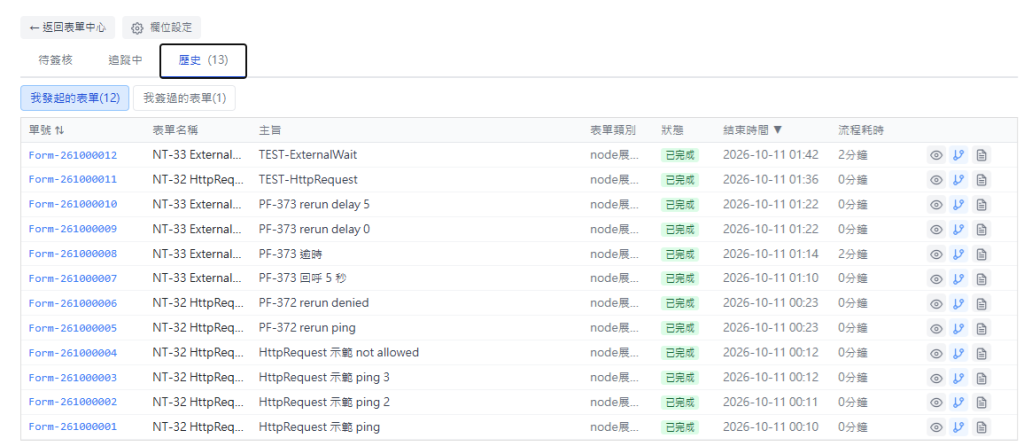Viewport: 1024px width, 446px height.
Task: Click the document icon for Form-261000002
Action: tap(981, 402)
